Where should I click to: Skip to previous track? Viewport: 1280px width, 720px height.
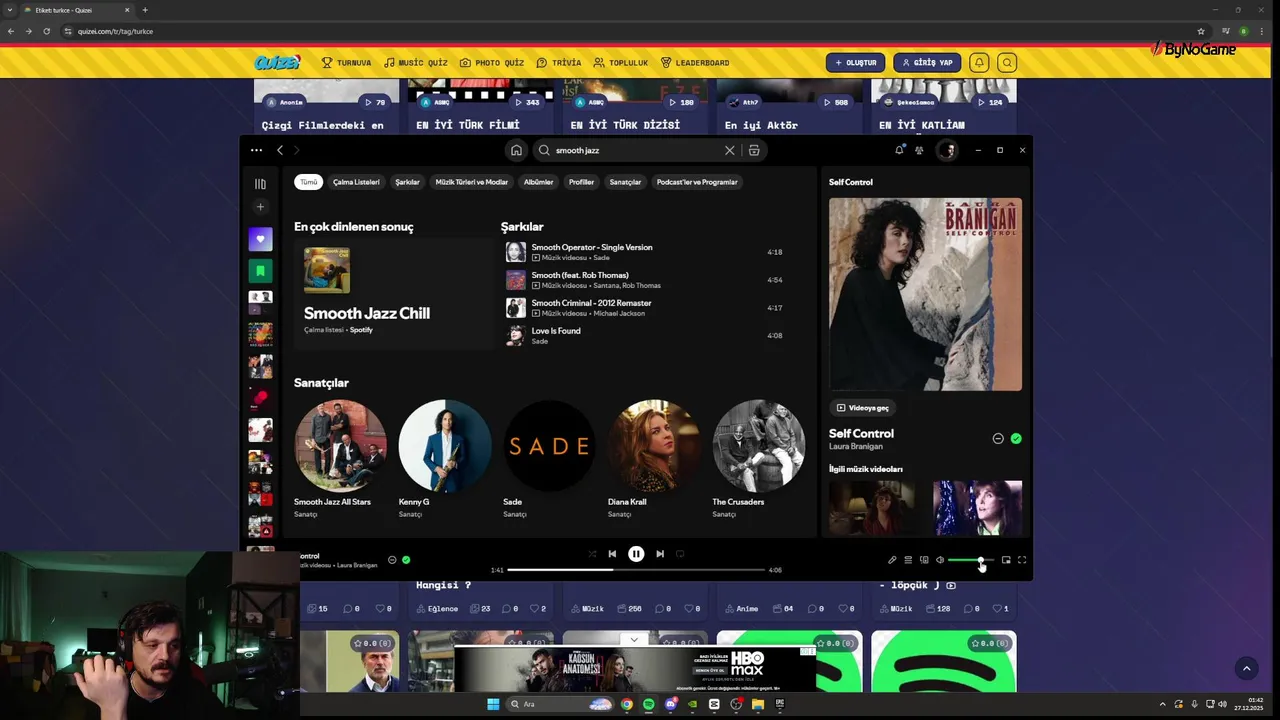tap(612, 554)
